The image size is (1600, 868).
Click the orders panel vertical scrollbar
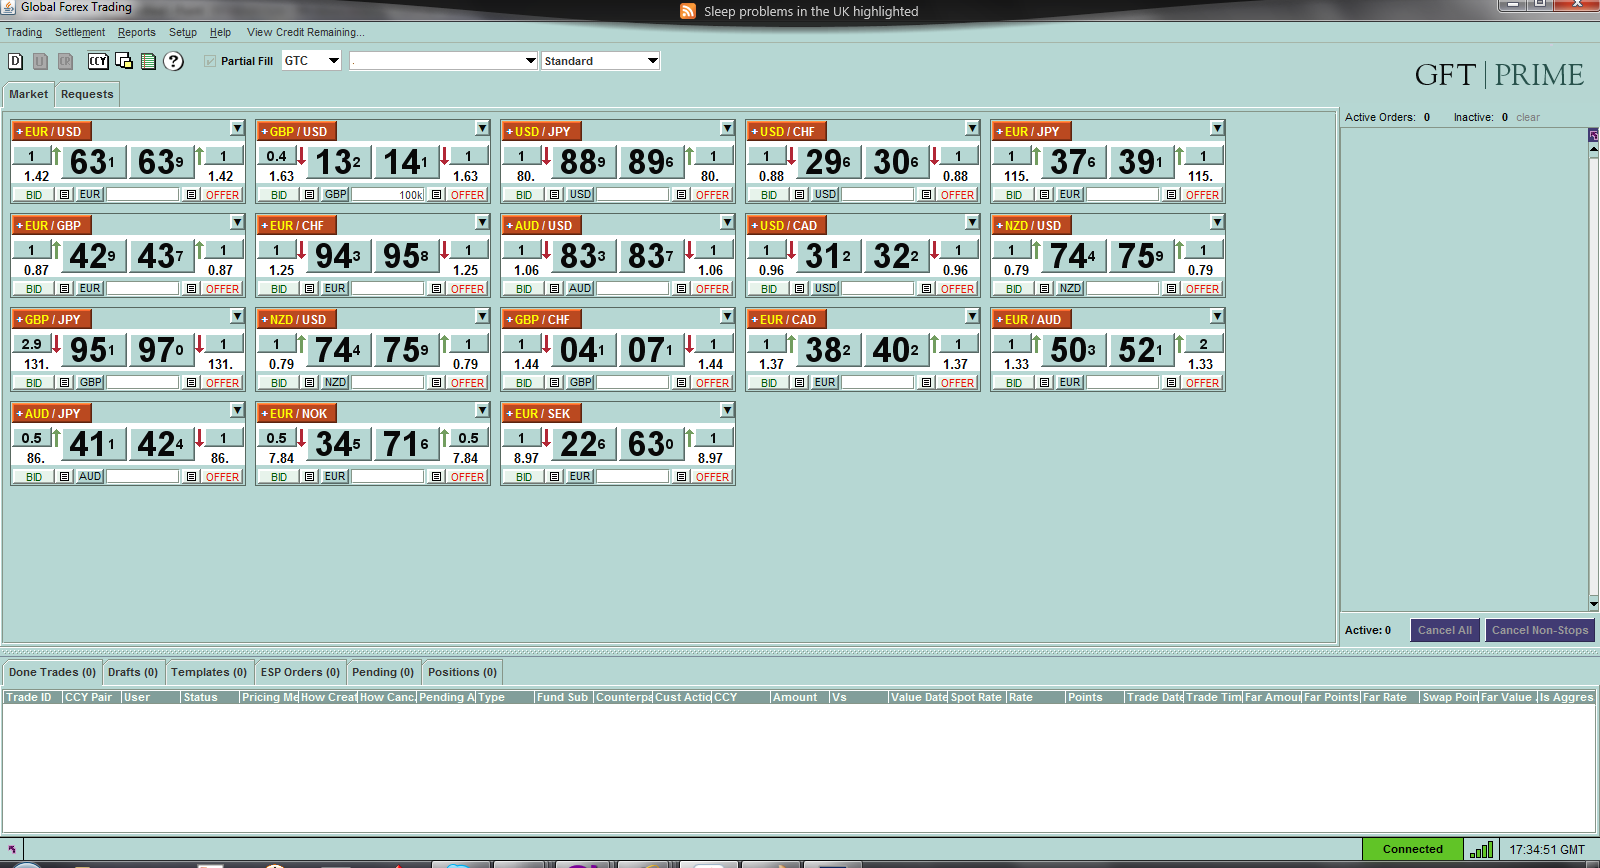pyautogui.click(x=1594, y=375)
